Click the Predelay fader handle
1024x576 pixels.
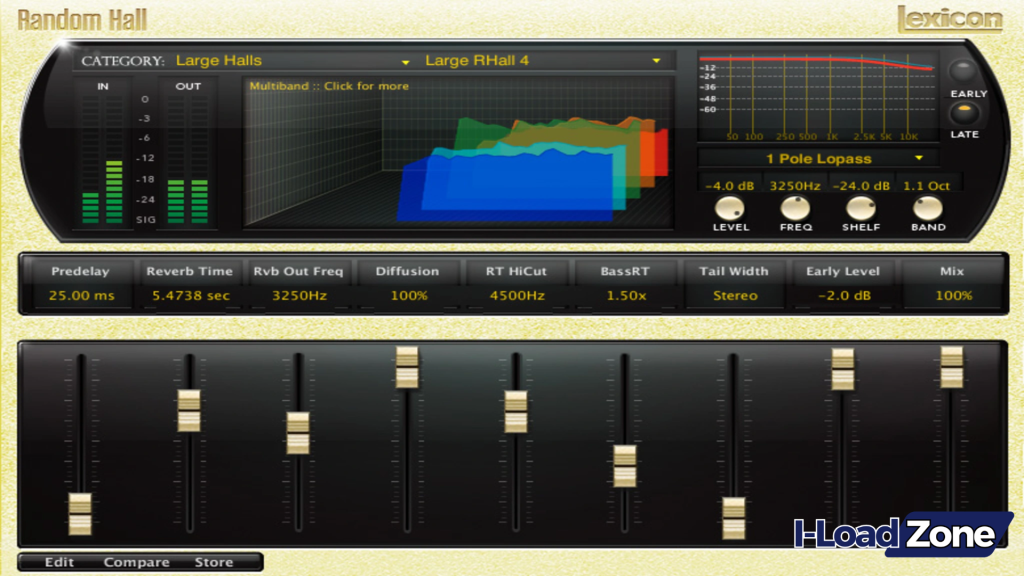80,515
